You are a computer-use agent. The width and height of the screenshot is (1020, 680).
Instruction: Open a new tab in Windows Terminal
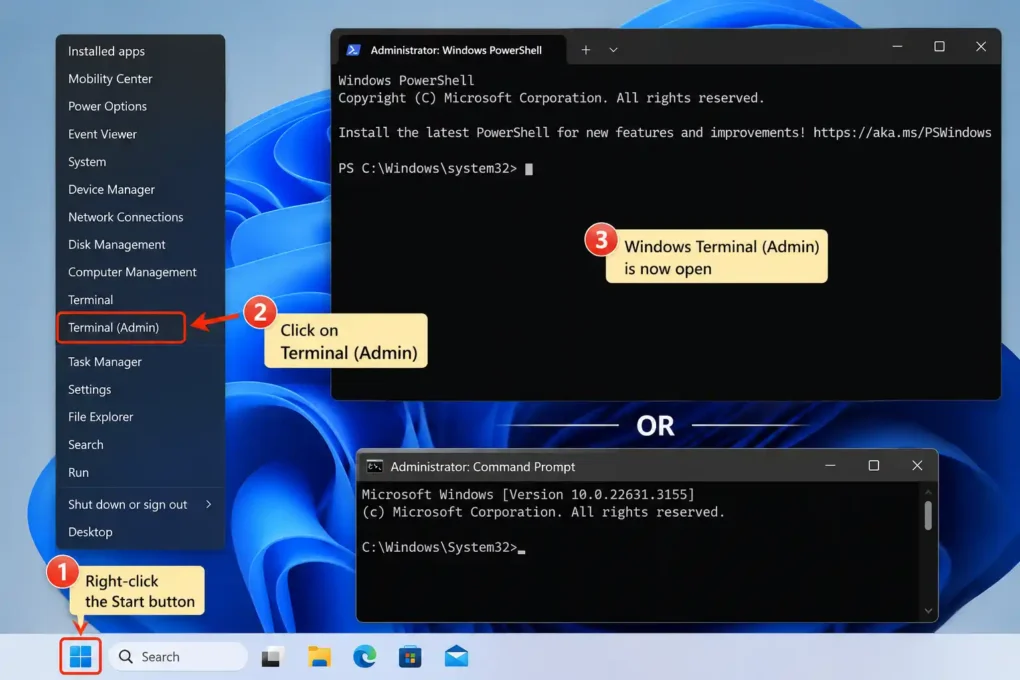click(x=585, y=49)
